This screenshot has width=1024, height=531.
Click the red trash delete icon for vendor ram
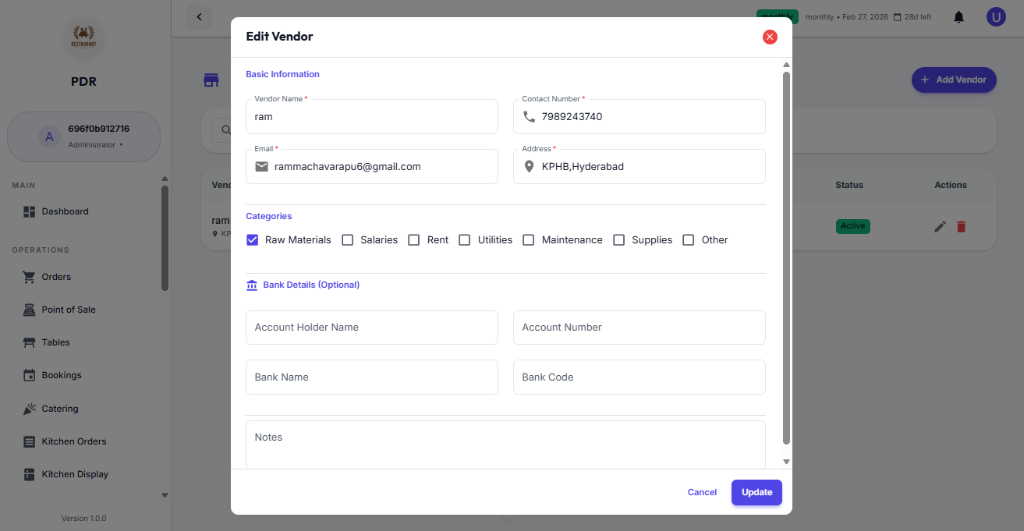click(961, 227)
